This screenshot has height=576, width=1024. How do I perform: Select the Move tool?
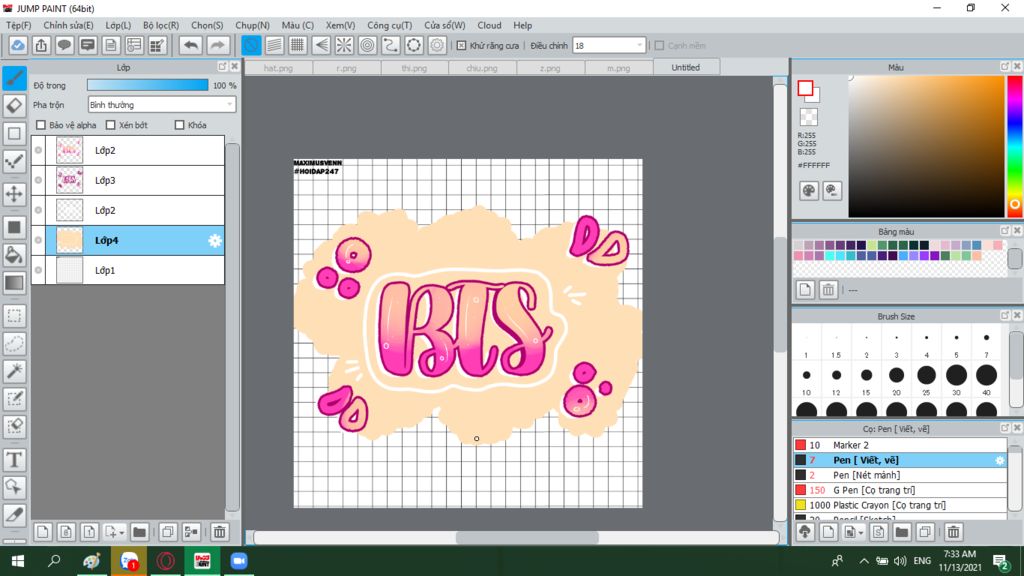14,193
